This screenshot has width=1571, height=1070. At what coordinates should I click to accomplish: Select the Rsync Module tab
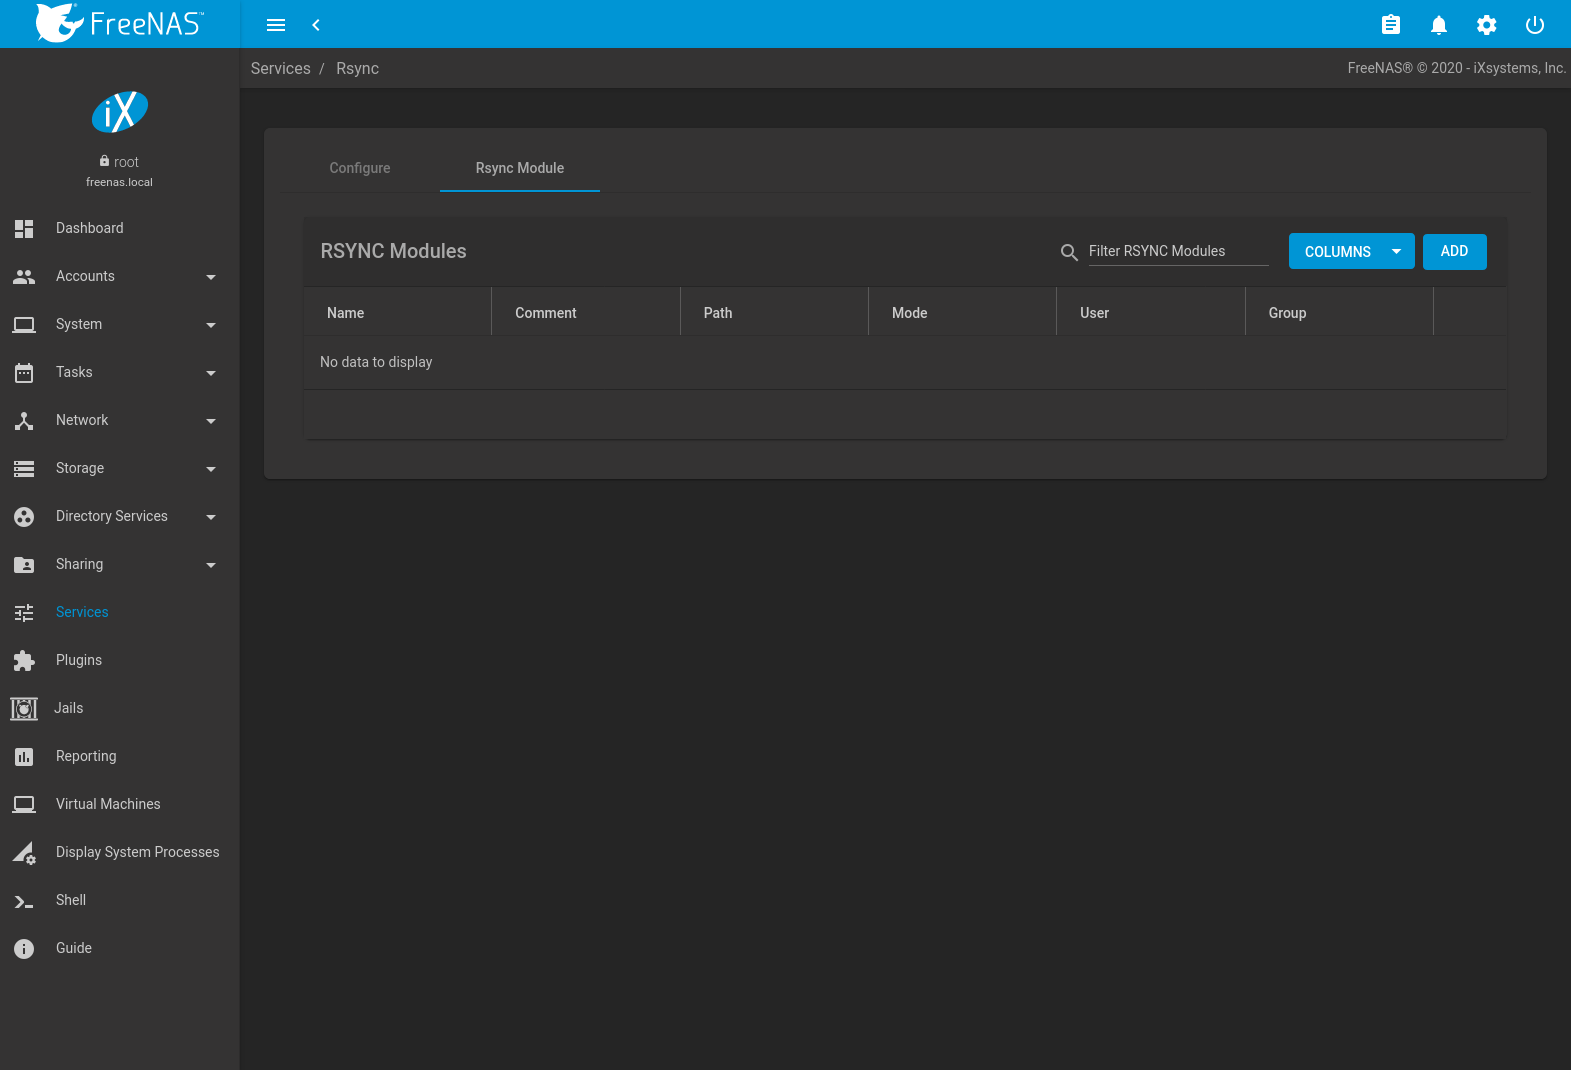tap(519, 168)
